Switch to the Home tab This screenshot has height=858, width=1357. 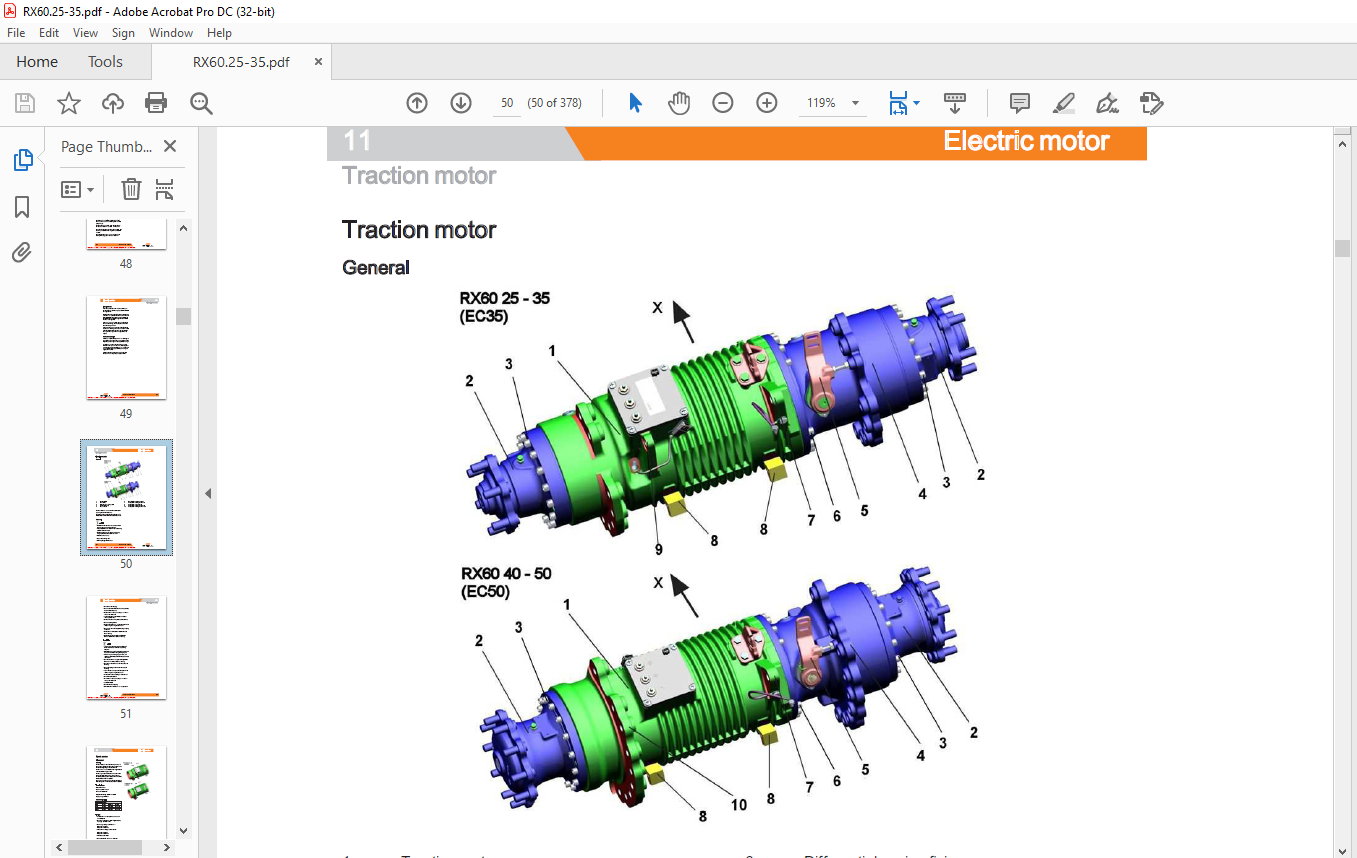tap(37, 62)
